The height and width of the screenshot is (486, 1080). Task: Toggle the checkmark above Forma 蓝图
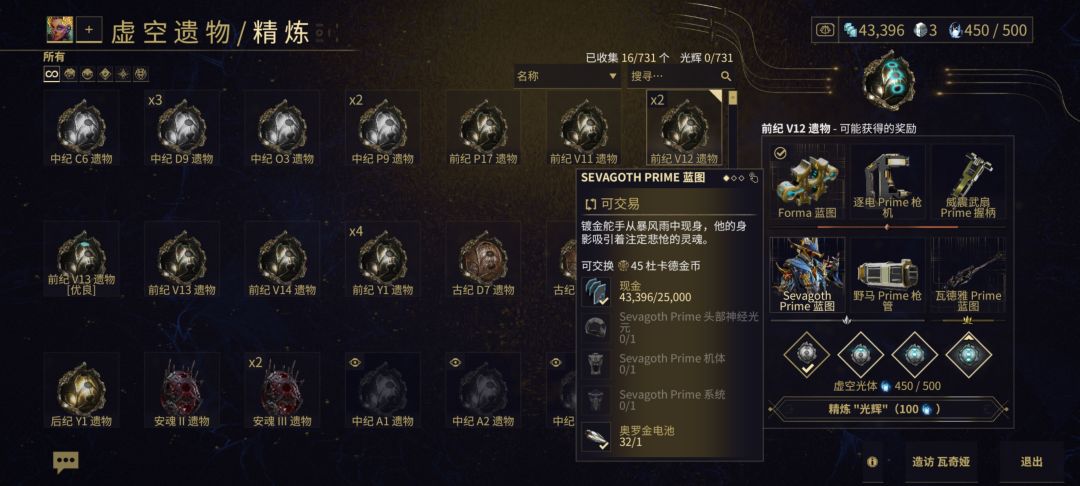pos(780,154)
